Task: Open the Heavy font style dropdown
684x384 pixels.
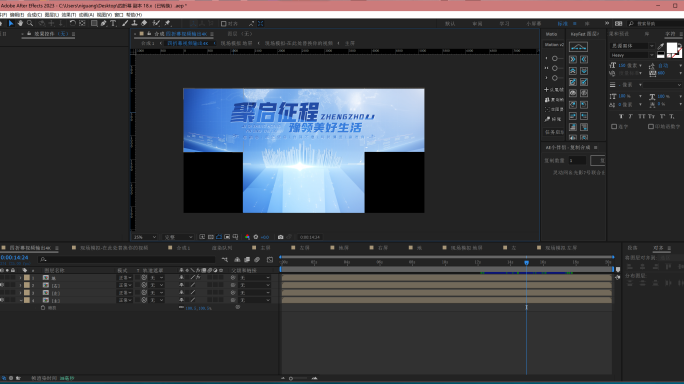Action: tap(632, 55)
